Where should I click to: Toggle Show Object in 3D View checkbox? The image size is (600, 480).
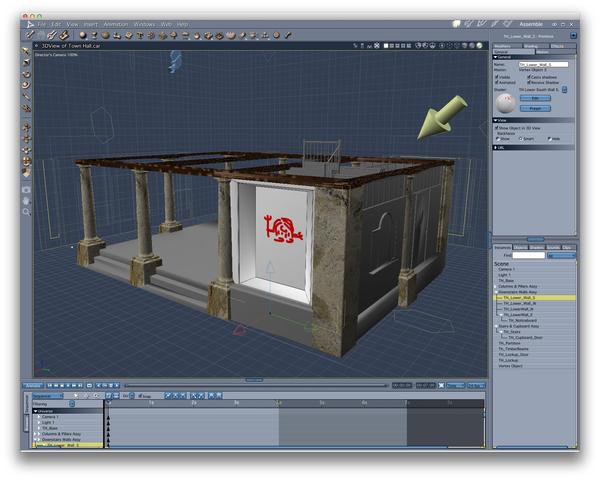[x=497, y=128]
